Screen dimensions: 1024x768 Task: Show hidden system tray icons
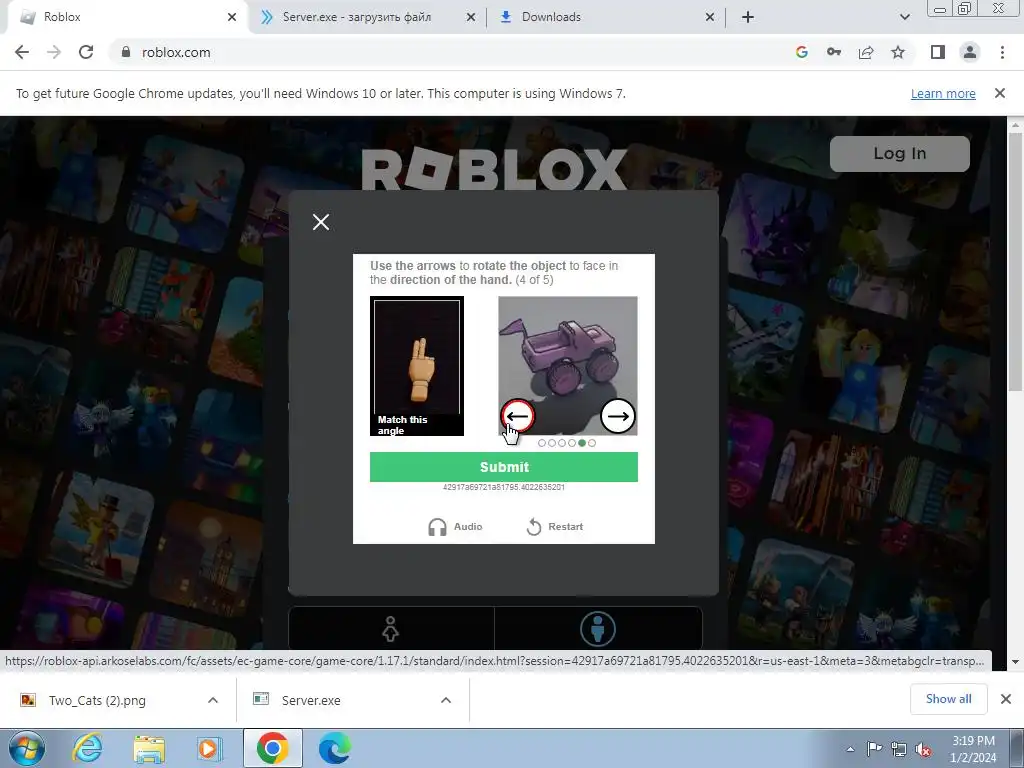850,750
